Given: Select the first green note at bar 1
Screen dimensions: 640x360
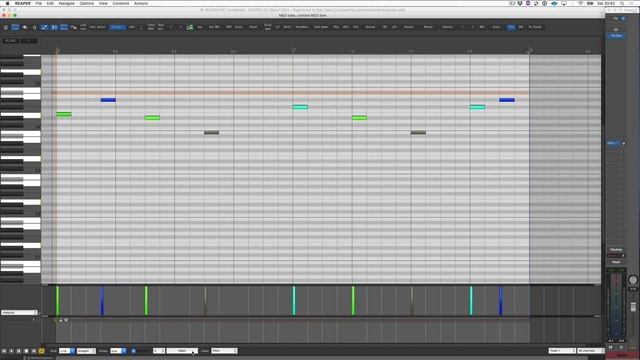Looking at the screenshot, I should click(x=64, y=114).
